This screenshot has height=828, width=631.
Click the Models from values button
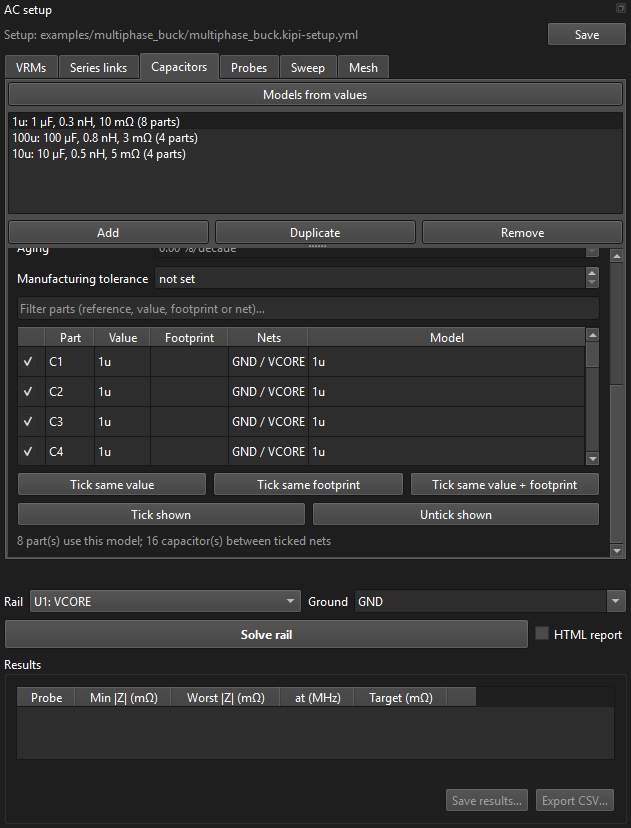coord(315,95)
